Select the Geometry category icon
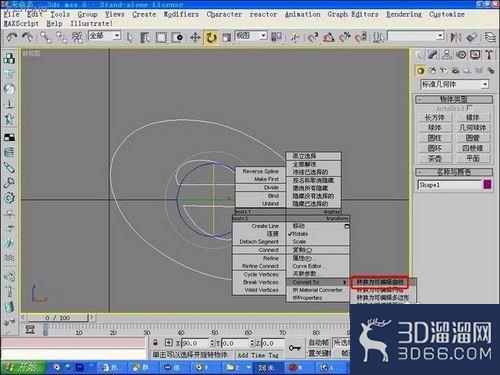 (x=421, y=71)
